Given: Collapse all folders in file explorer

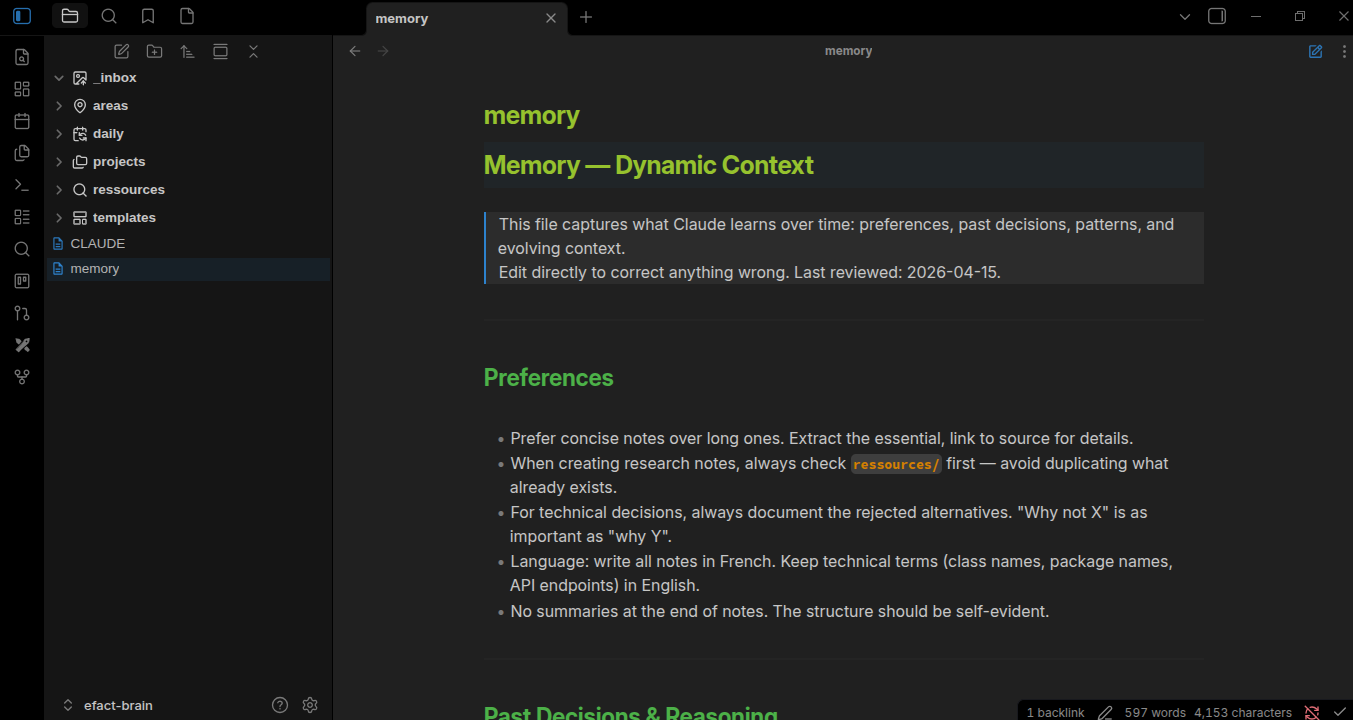Looking at the screenshot, I should click(x=253, y=51).
